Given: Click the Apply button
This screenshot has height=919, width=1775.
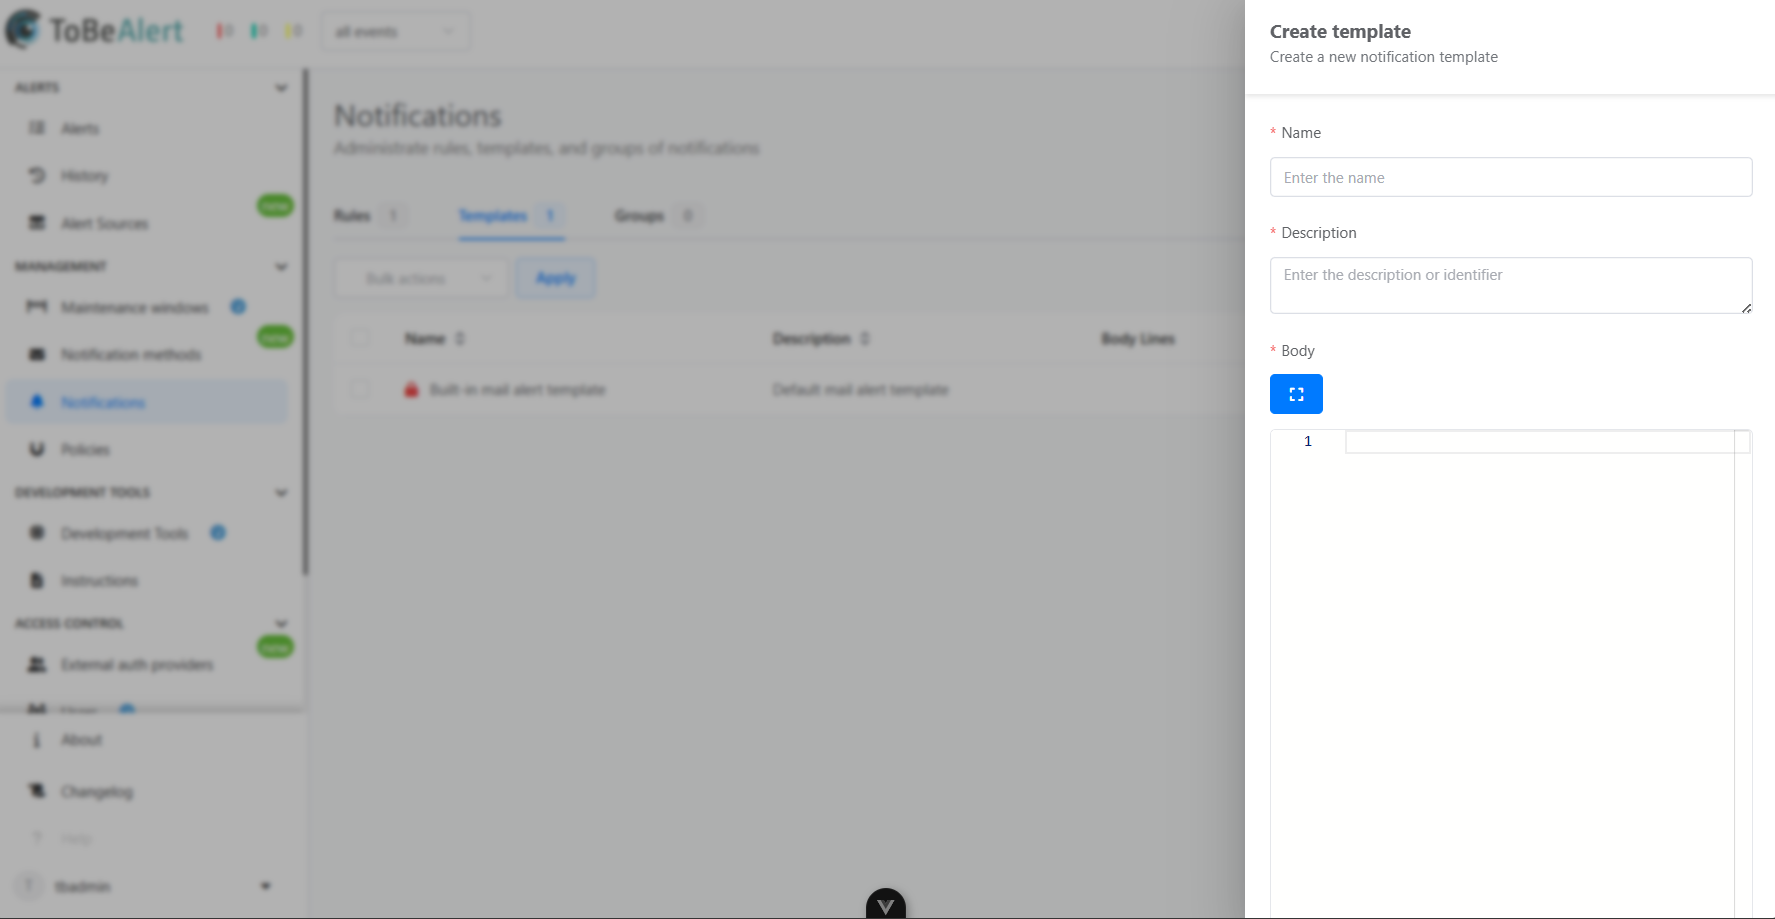Looking at the screenshot, I should click(556, 278).
